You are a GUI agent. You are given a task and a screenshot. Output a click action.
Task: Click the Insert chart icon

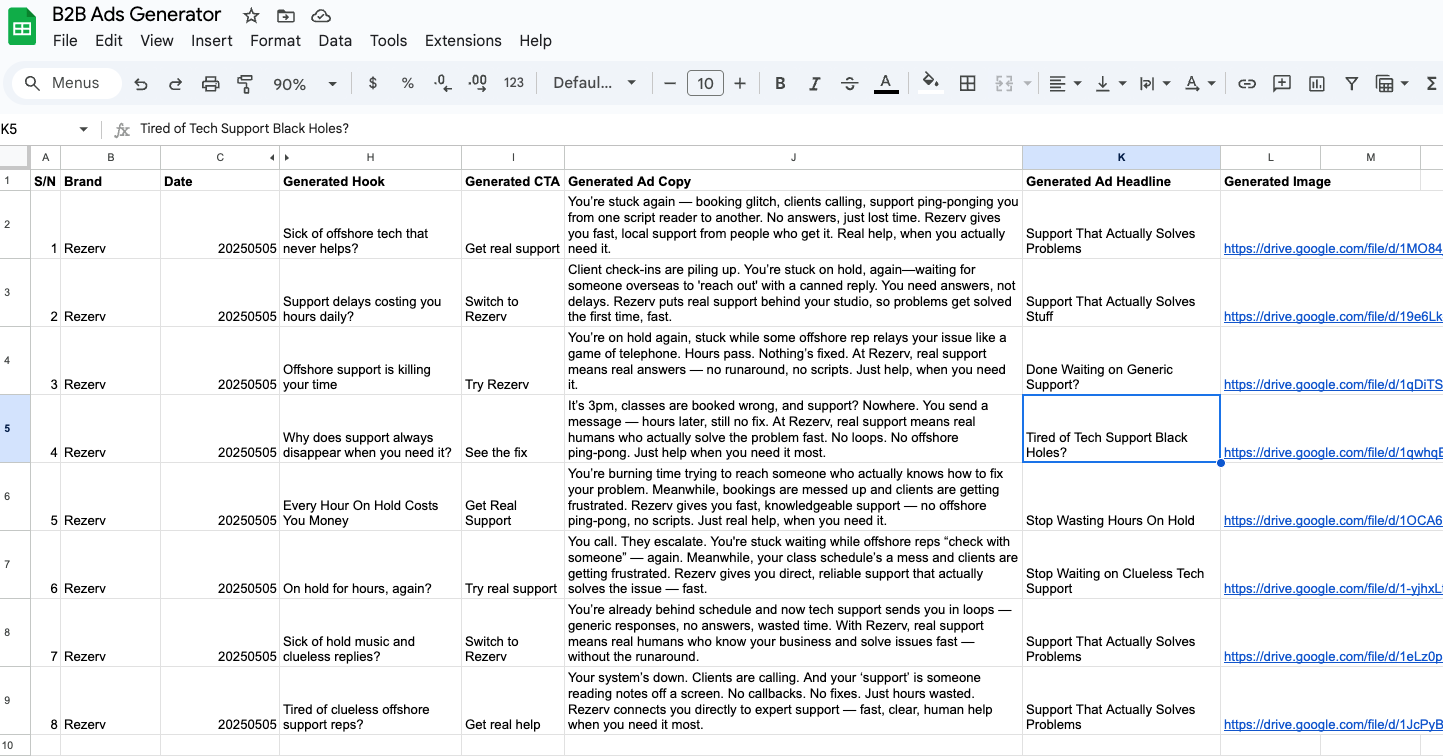[x=1316, y=83]
